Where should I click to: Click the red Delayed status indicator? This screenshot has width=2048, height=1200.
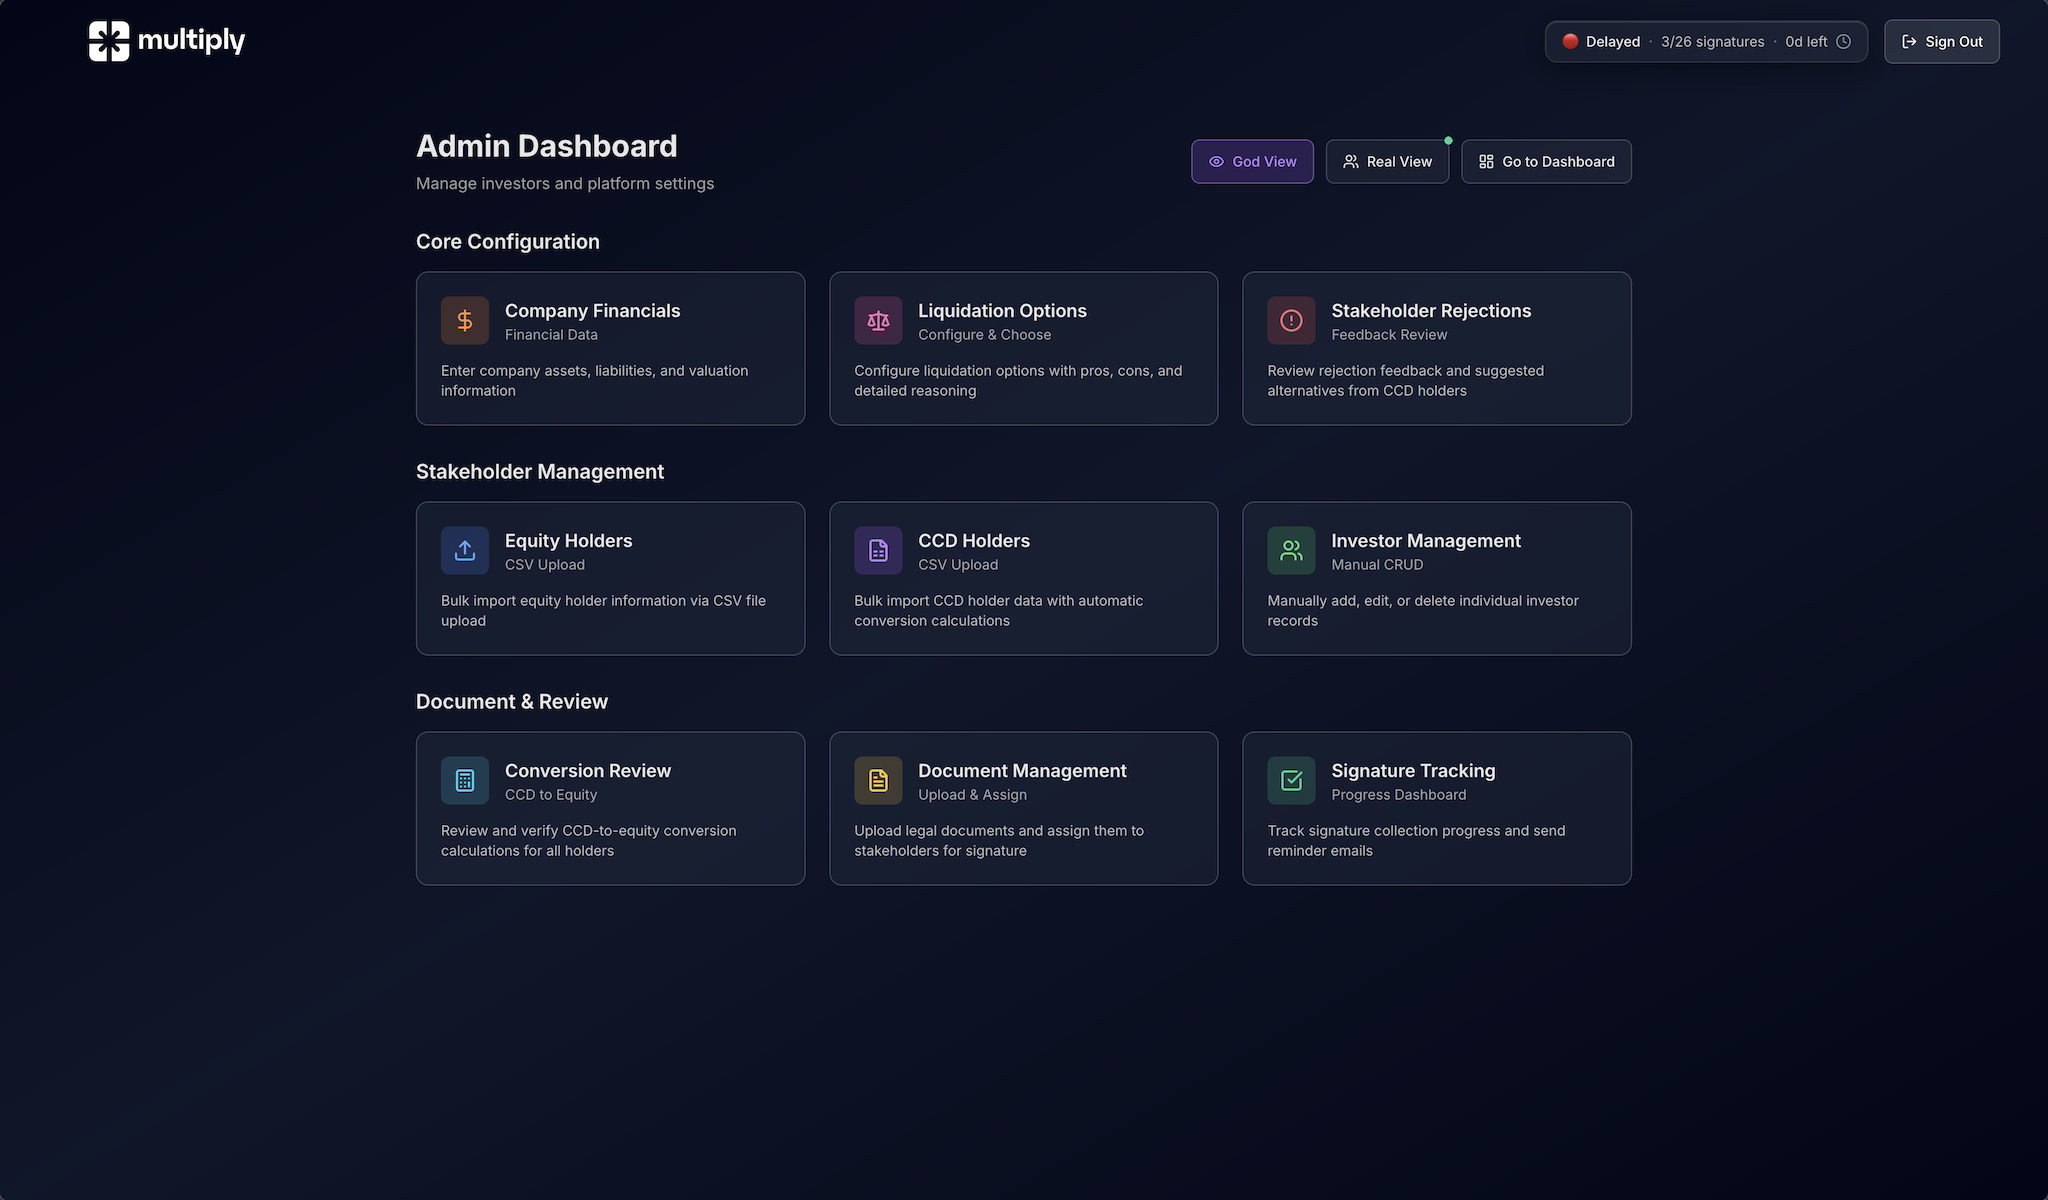pos(1570,42)
